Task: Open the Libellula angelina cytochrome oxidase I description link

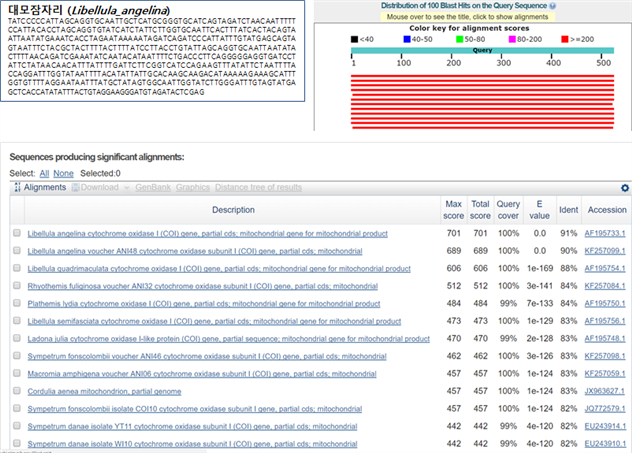Action: (208, 234)
